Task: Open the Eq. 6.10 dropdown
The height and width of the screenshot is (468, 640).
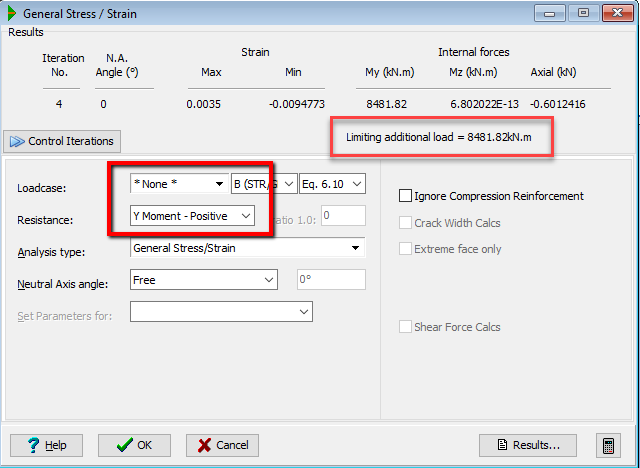Action: (332, 184)
